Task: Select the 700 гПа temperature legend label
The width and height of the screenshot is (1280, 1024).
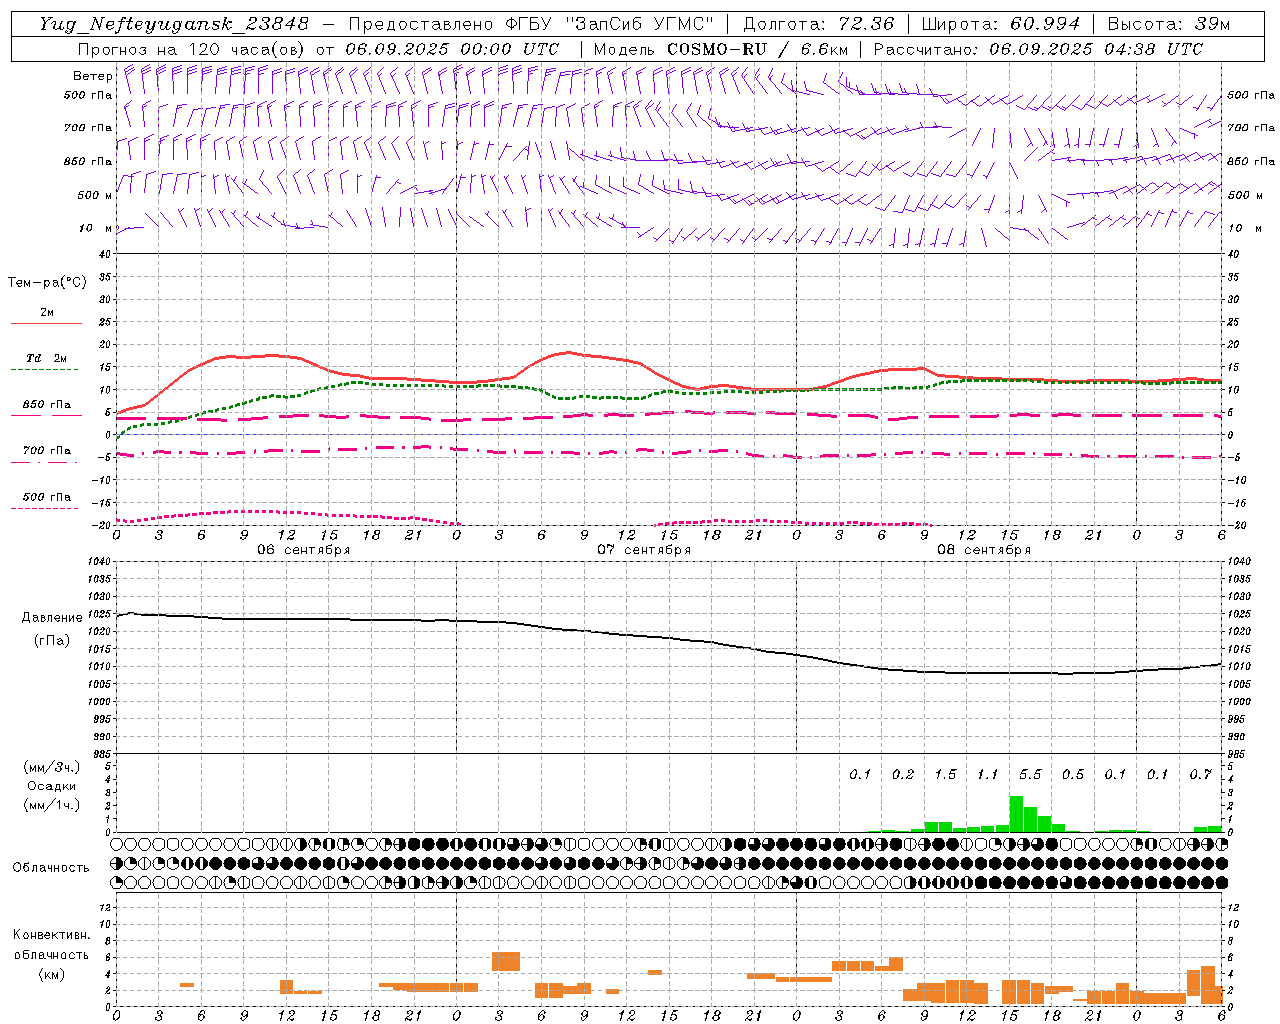Action: coord(47,451)
